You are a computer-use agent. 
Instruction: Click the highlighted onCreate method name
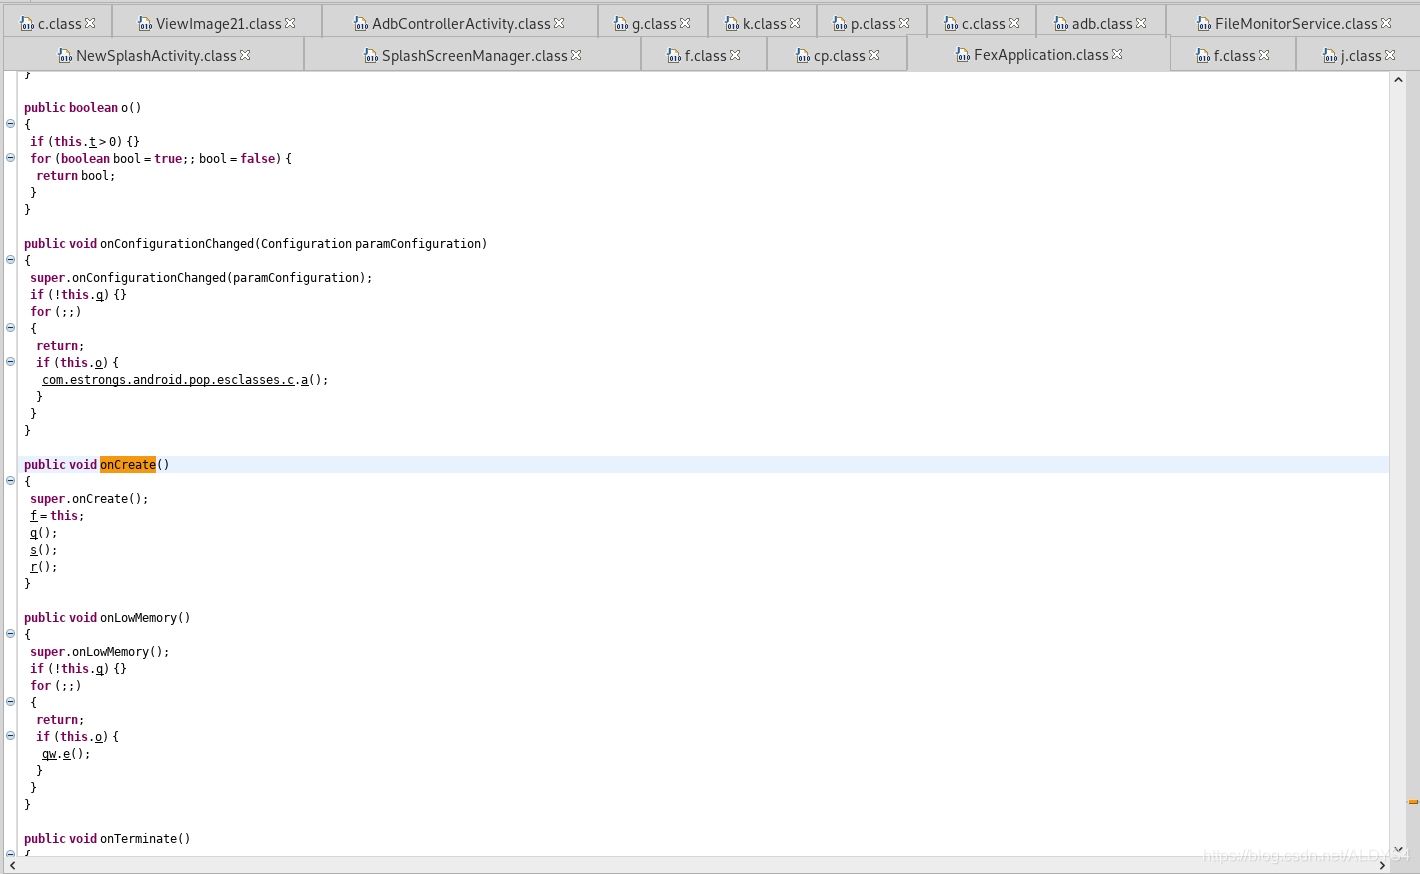click(128, 465)
